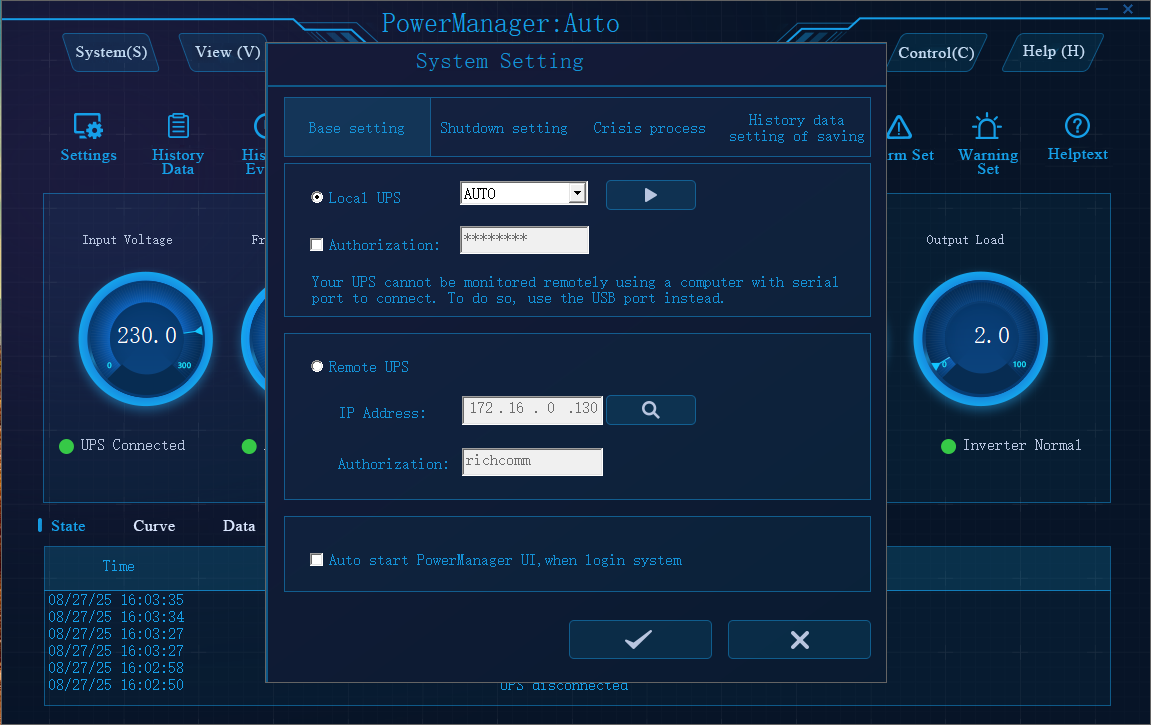Enable Auto start PowerManager UI checkbox
This screenshot has width=1151, height=725.
coord(317,560)
